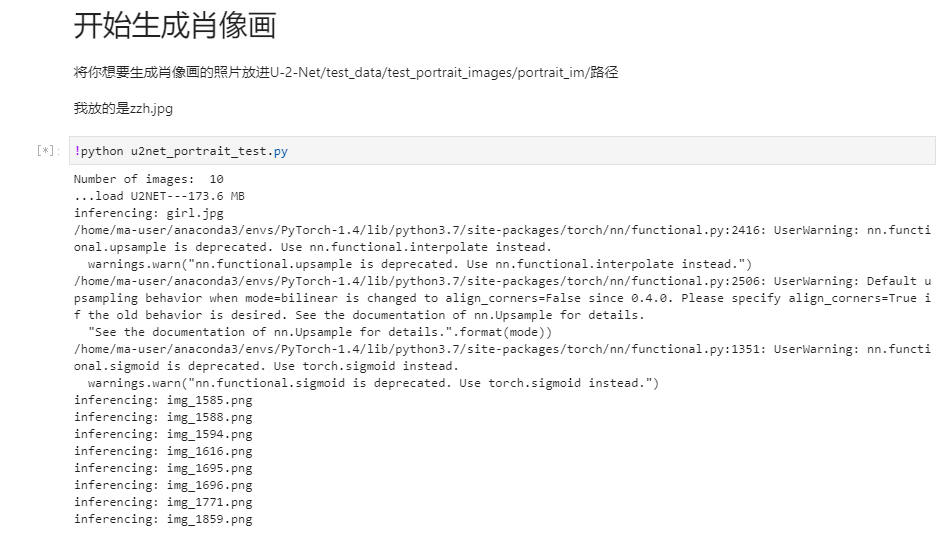948x533 pixels.
Task: Click the inferencing: img_1616.png line
Action: click(x=163, y=451)
